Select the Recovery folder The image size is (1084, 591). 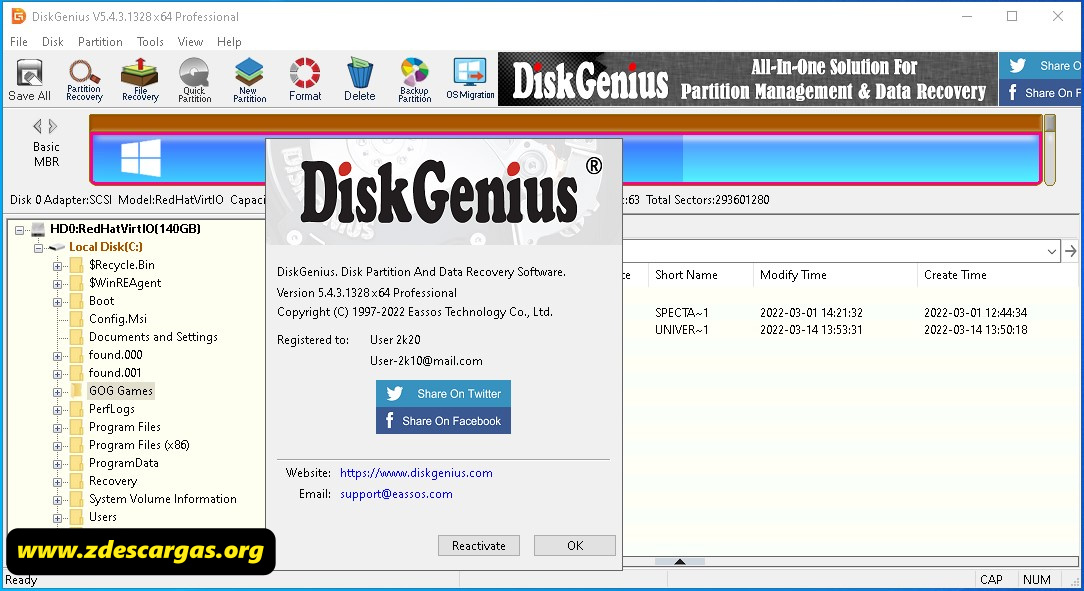[x=113, y=480]
